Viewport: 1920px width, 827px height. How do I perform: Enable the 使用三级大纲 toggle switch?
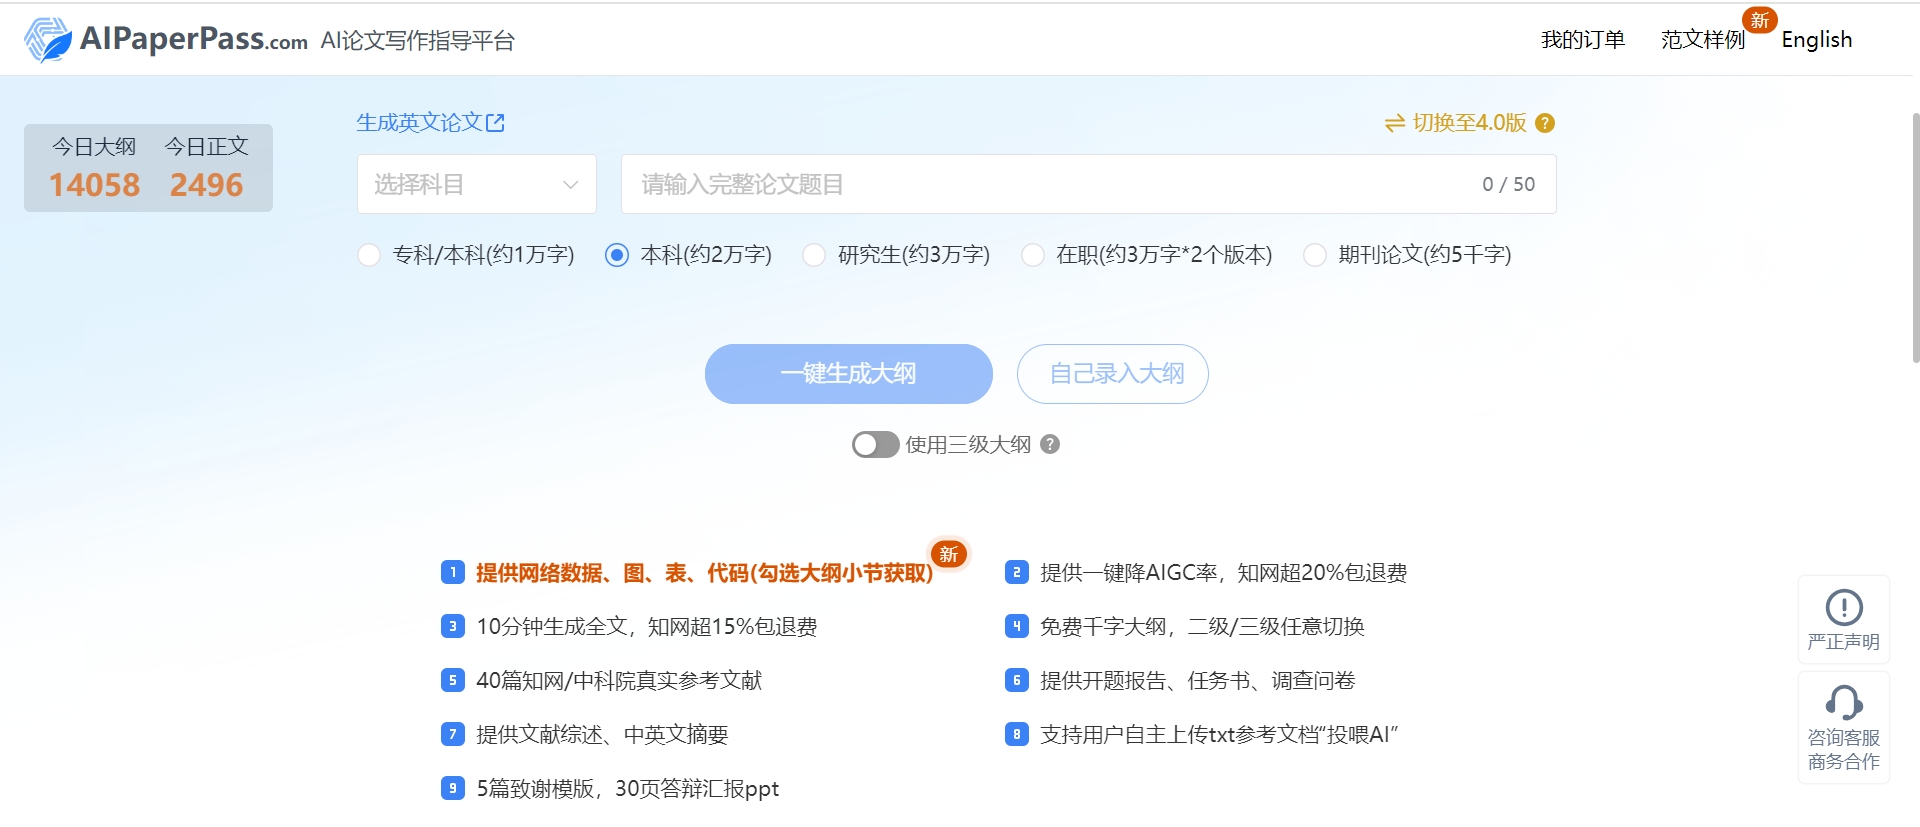click(875, 445)
